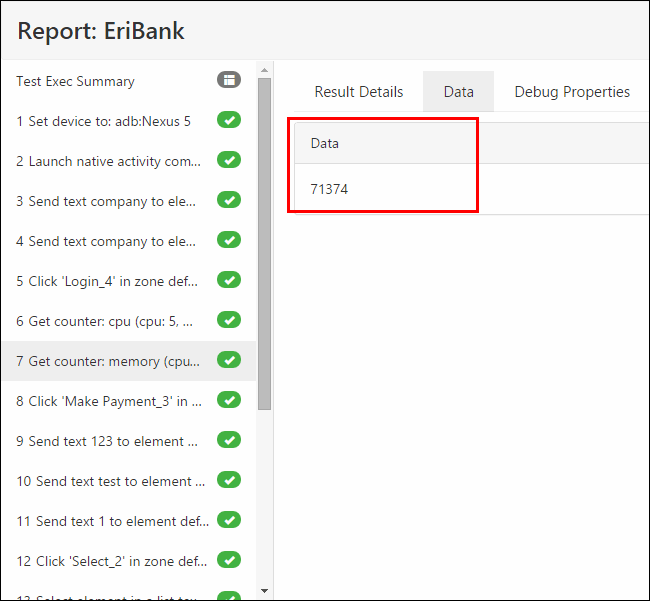Select step 1 Set device to adb:Nexus 5
Screen dimensions: 650x601
[103, 121]
